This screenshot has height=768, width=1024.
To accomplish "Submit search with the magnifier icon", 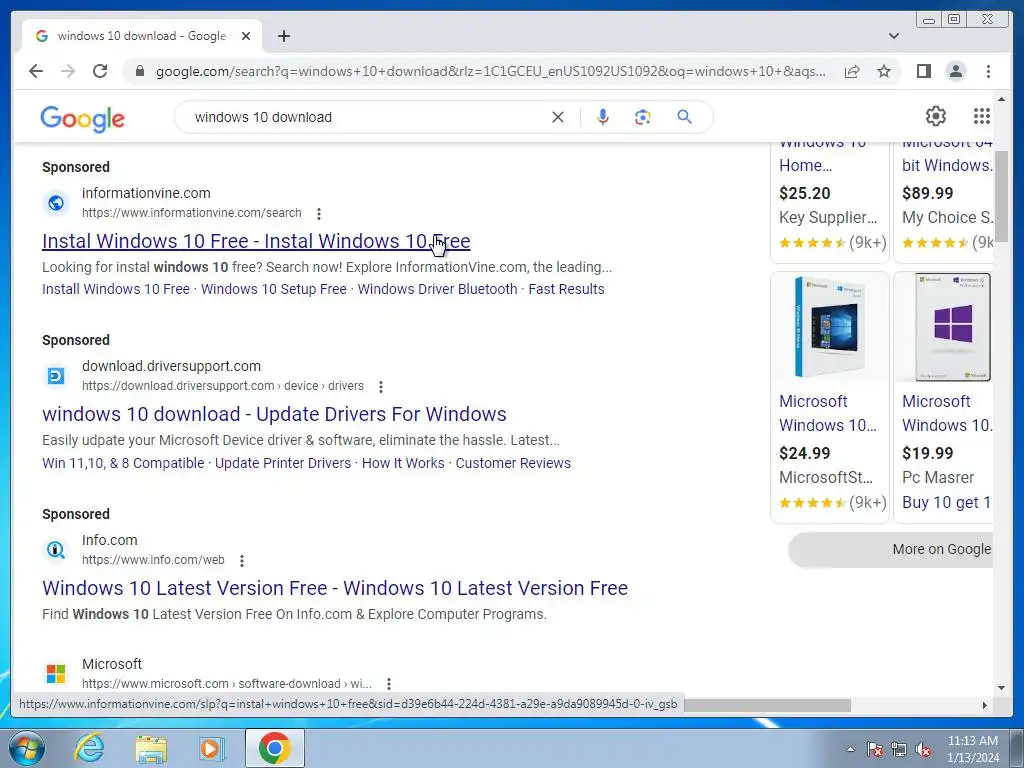I will (x=684, y=117).
